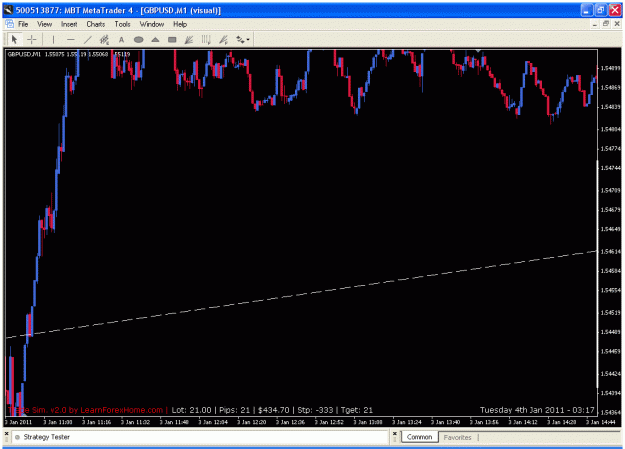Open the Help menu

(x=180, y=24)
